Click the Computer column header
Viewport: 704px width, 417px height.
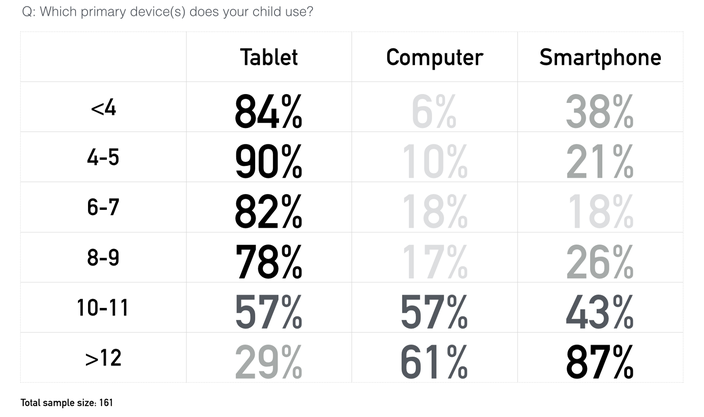click(x=435, y=58)
